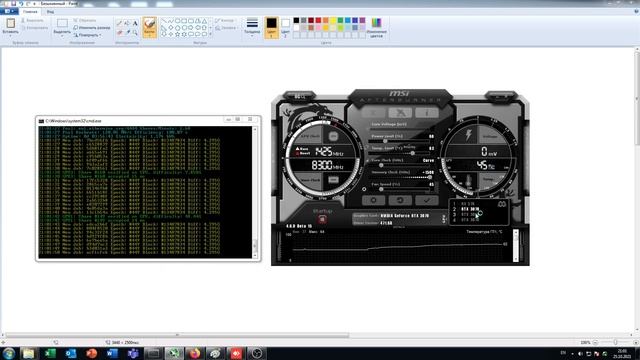Screen dimensions: 640x360
Task: Open Microsoft Teams from the taskbar
Action: [x=133, y=353]
